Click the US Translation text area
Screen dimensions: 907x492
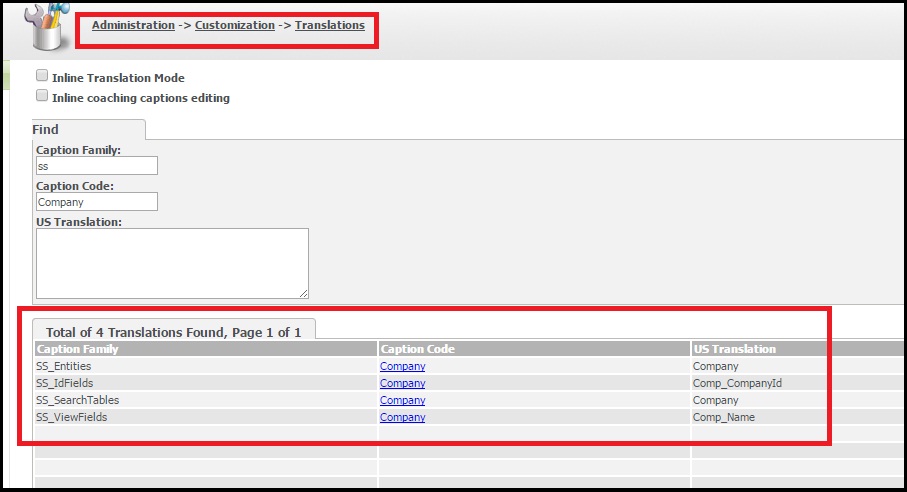tap(172, 264)
